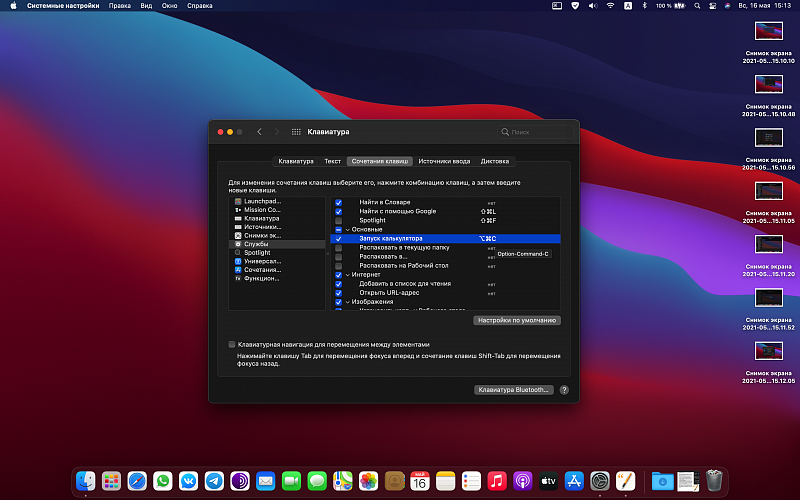This screenshot has width=800, height=500.
Task: Open WhatsApp from the Dock
Action: pyautogui.click(x=162, y=481)
